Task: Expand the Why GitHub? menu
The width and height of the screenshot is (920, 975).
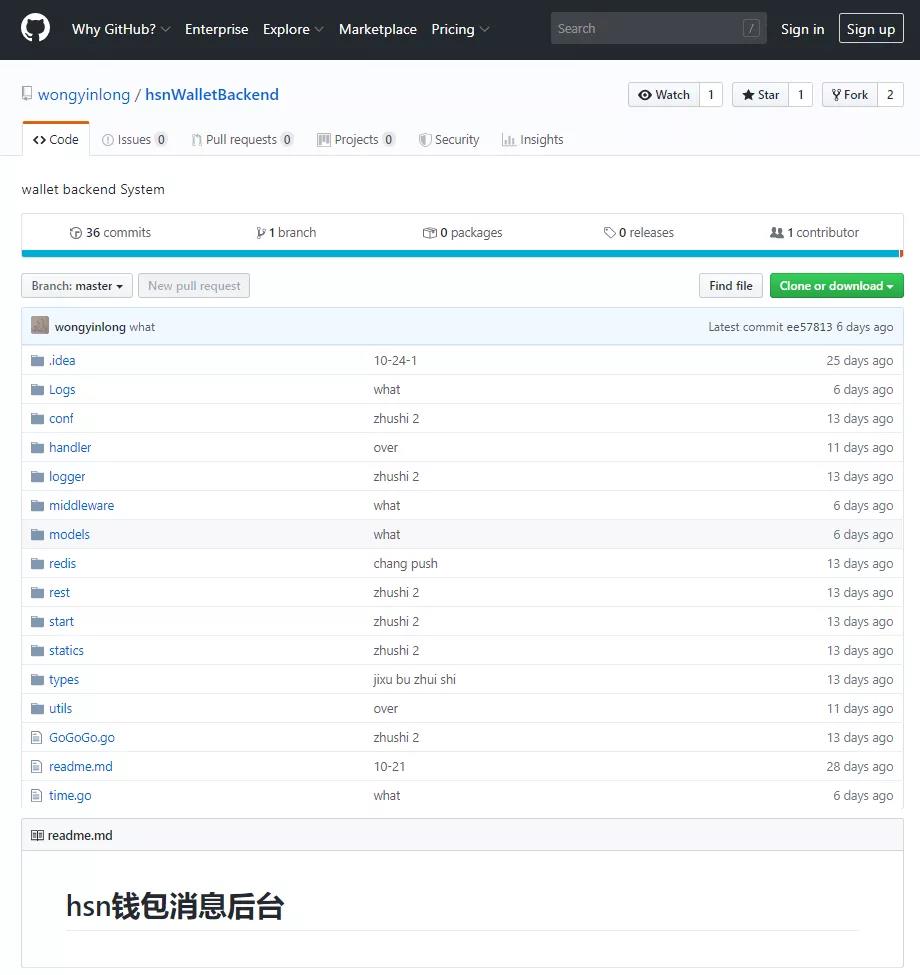Action: click(x=121, y=29)
